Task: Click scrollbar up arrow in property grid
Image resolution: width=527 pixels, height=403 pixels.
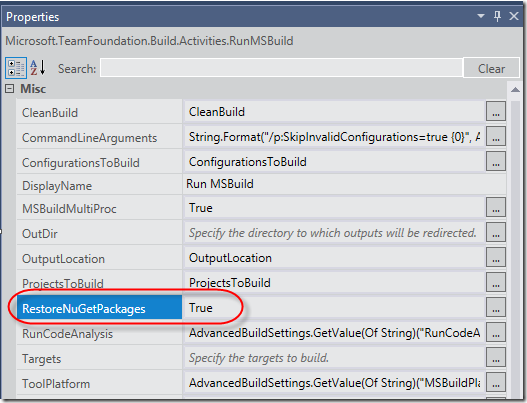Action: (x=515, y=90)
